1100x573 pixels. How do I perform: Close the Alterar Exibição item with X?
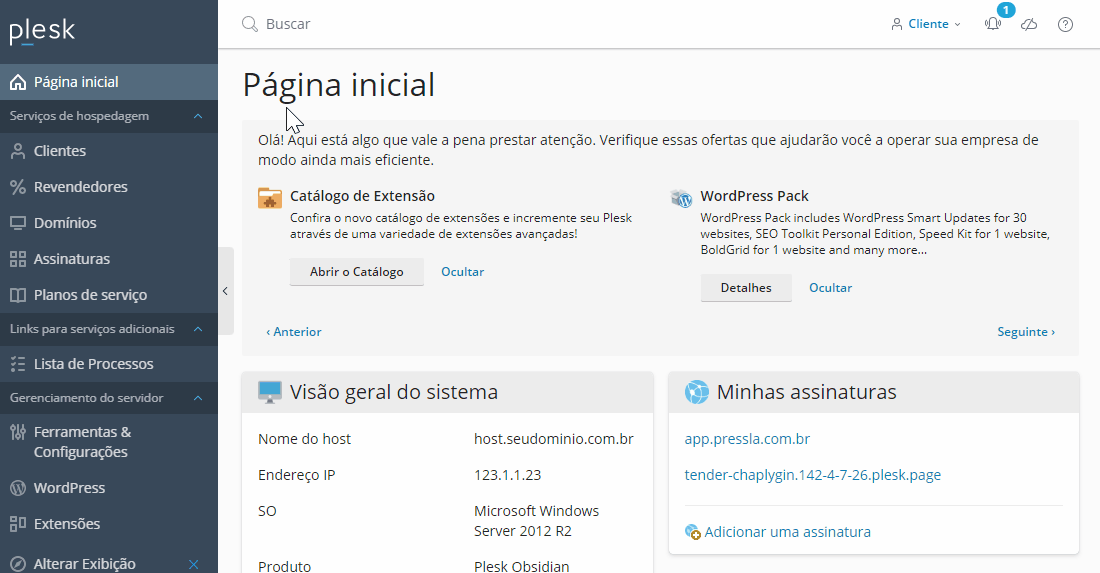[194, 564]
